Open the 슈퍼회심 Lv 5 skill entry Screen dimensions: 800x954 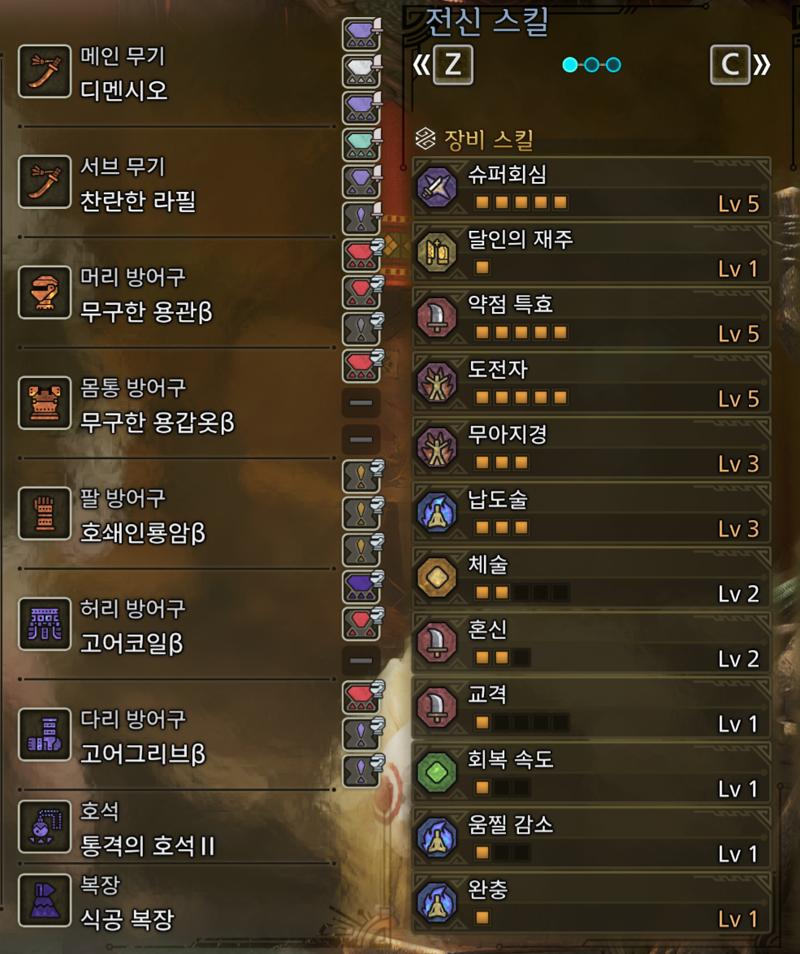coord(591,187)
